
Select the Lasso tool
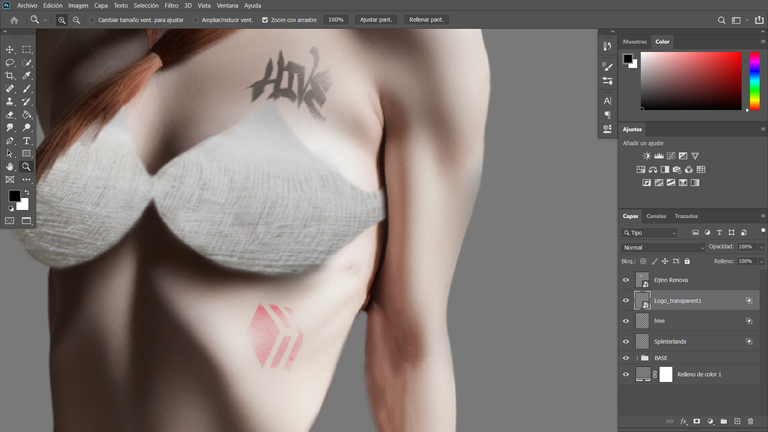coord(10,63)
